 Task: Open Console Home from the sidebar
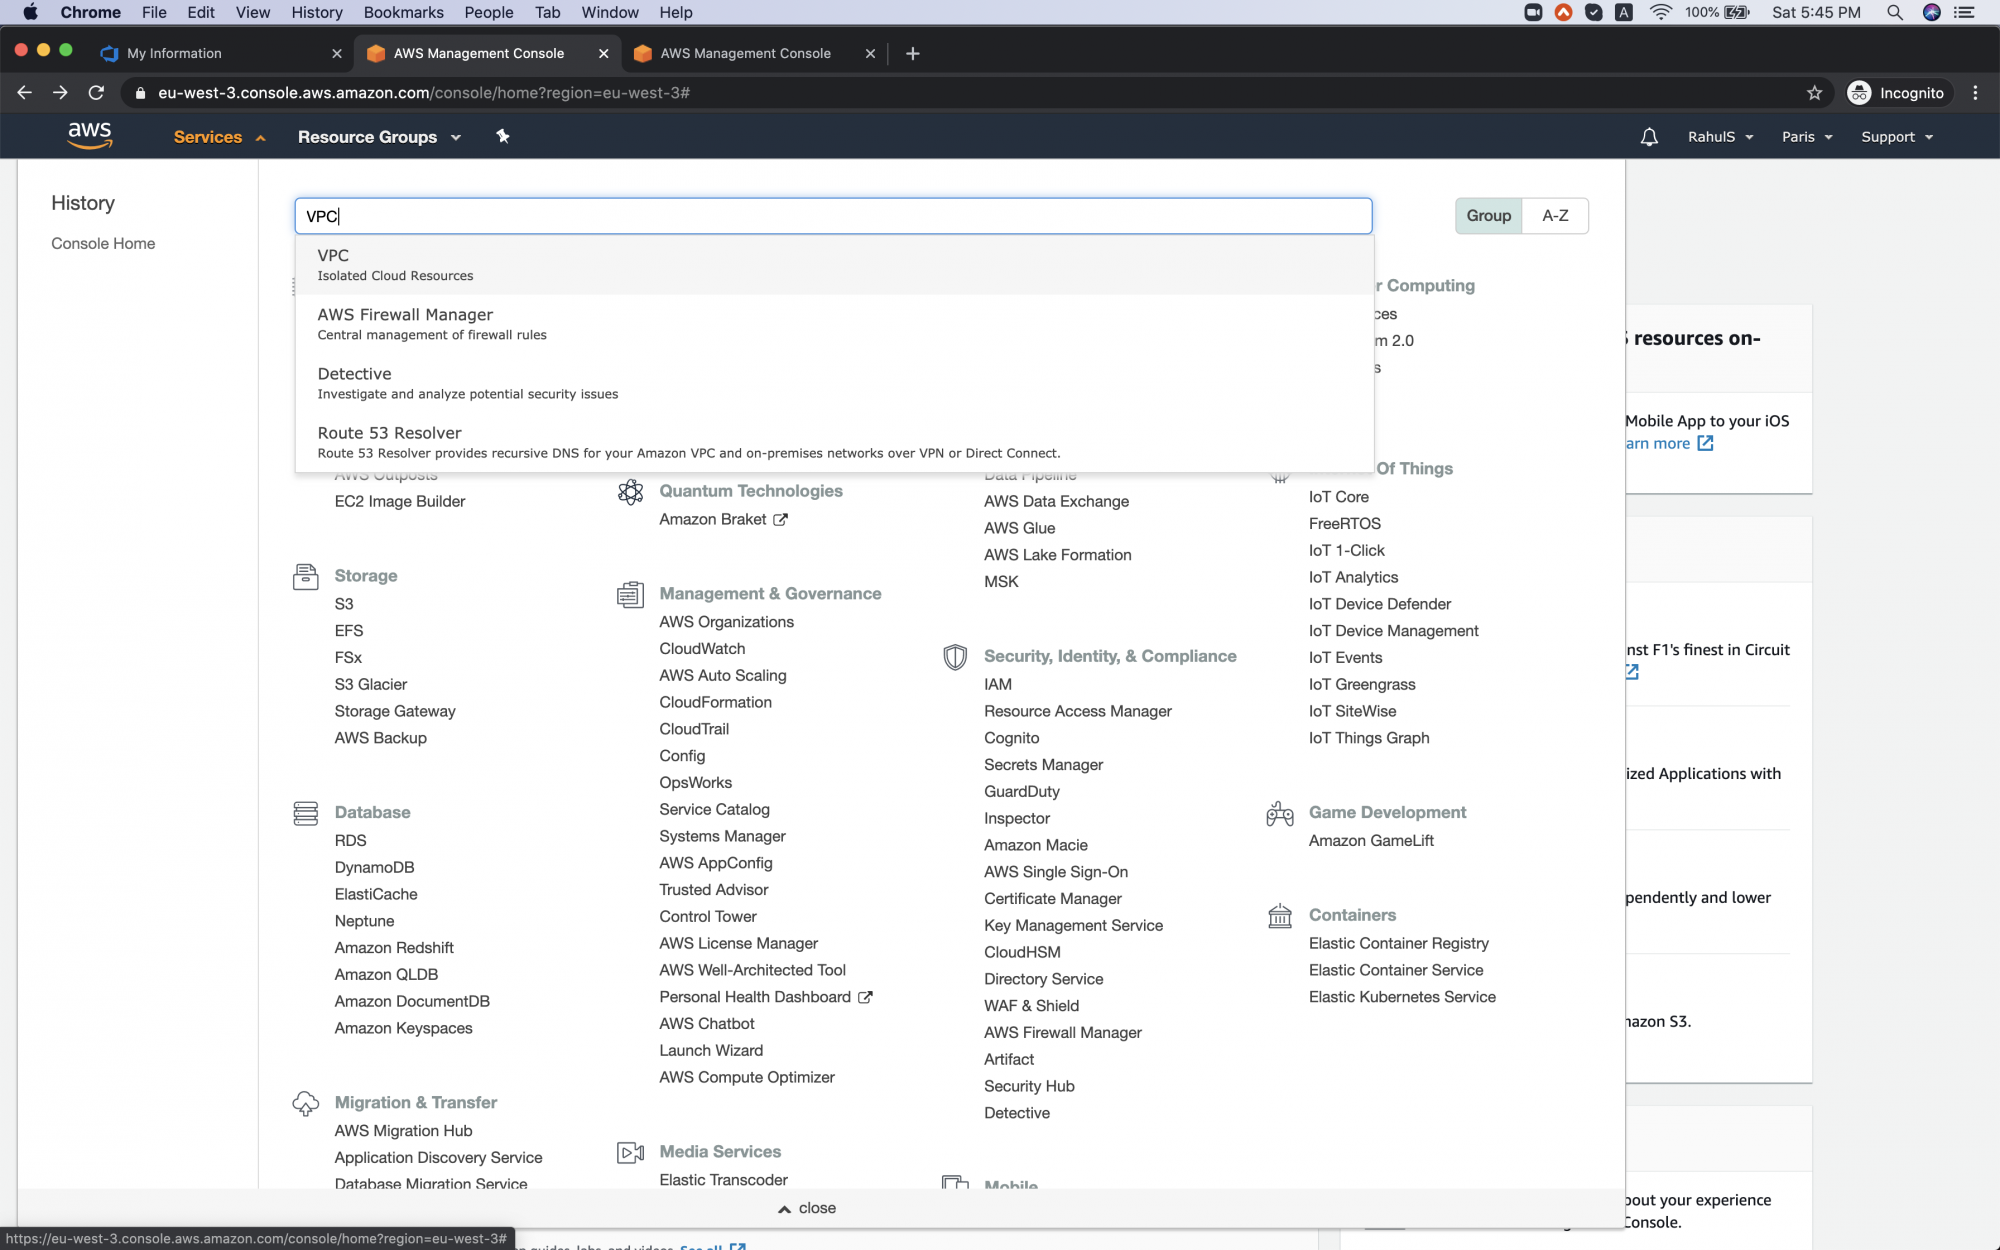[x=103, y=243]
